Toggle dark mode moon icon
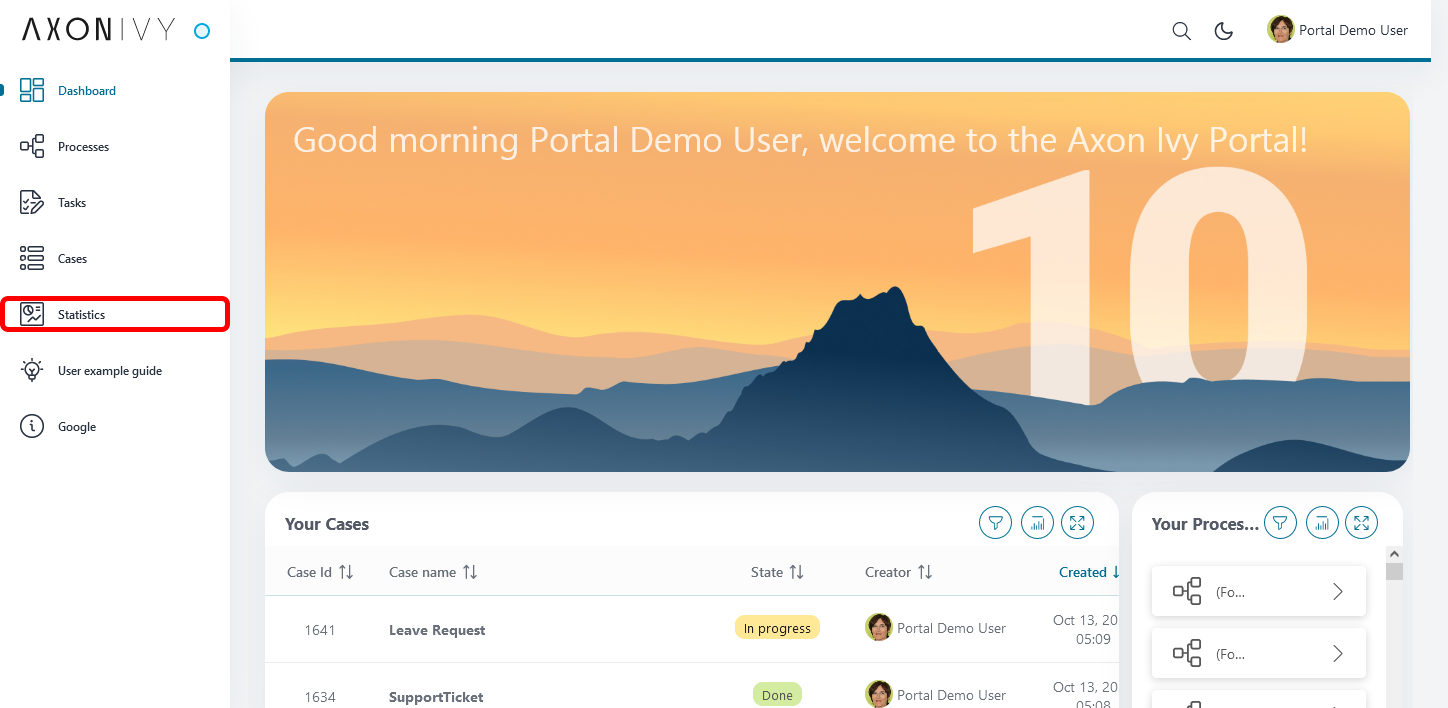 pos(1223,31)
